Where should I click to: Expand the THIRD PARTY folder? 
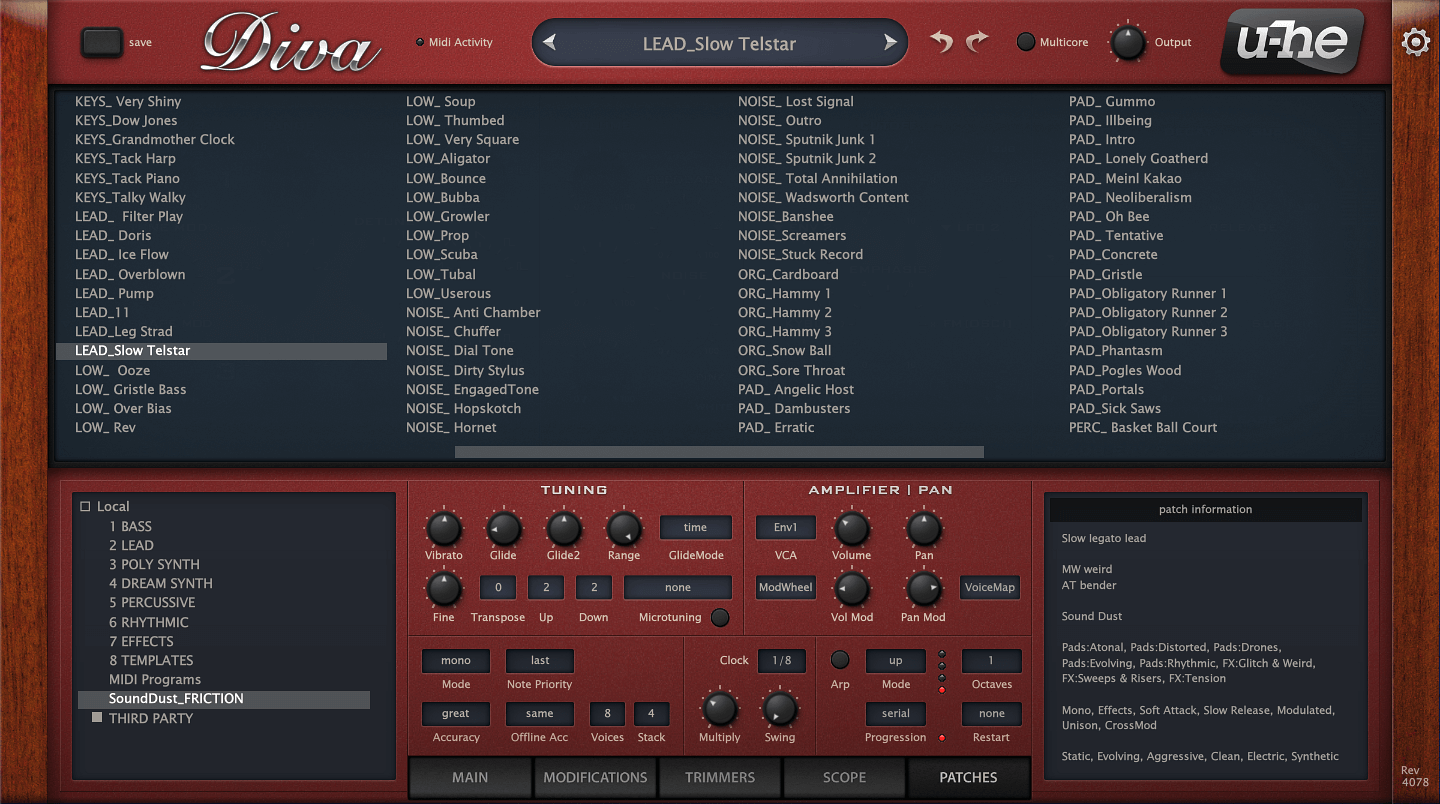[x=97, y=718]
